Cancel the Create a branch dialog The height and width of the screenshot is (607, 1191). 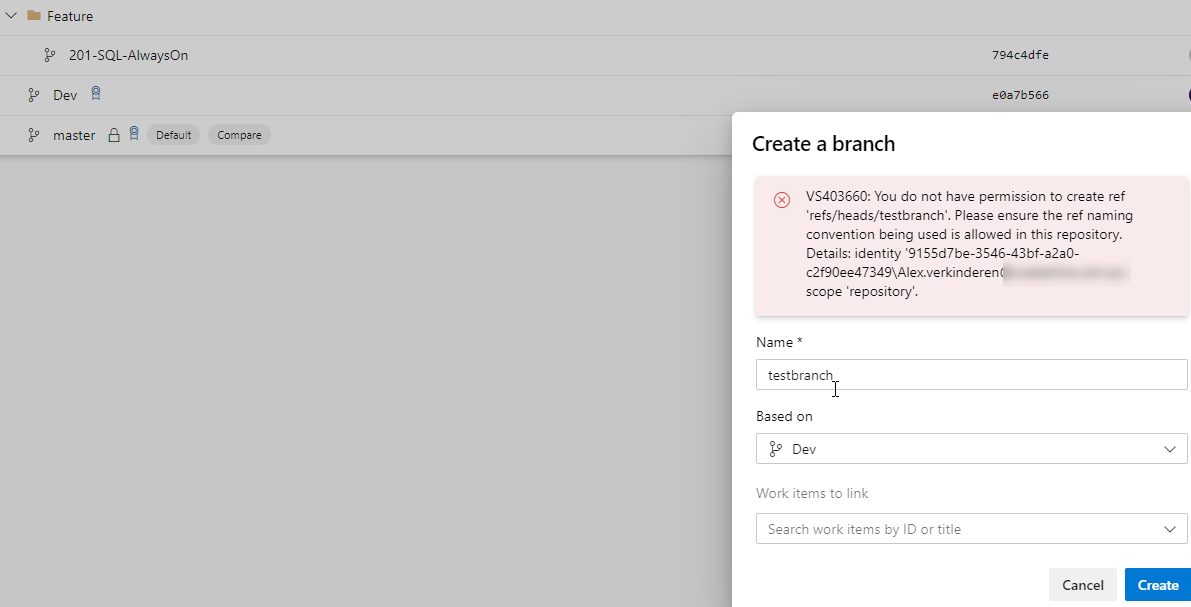click(1082, 585)
